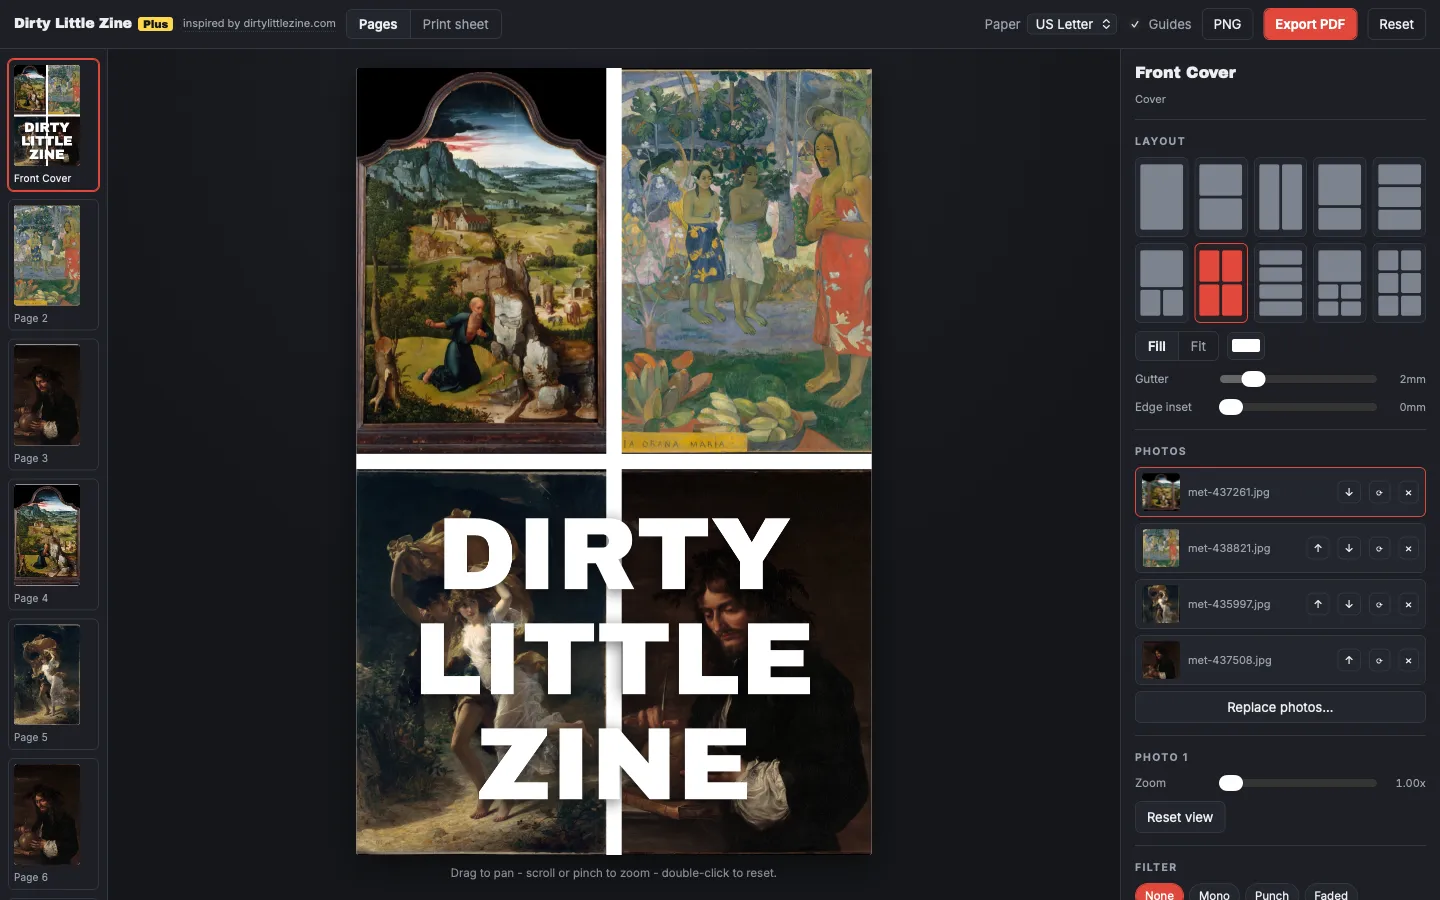Screen dimensions: 1440x900
Task: Click the Plus badge beside the app title
Action: pos(155,24)
